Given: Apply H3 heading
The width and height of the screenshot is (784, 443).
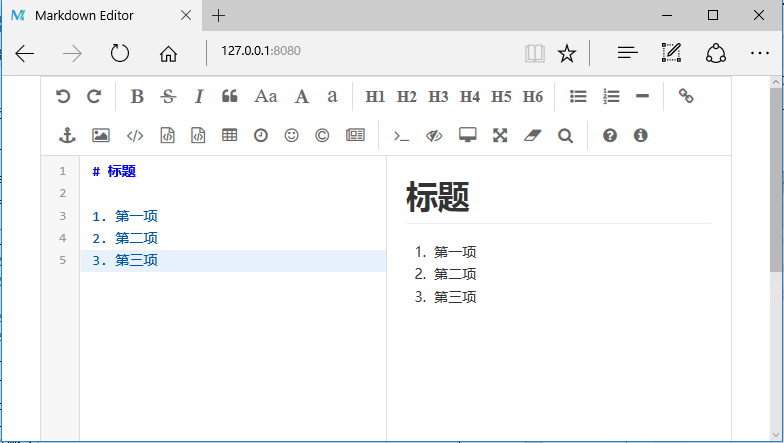Looking at the screenshot, I should coord(438,96).
